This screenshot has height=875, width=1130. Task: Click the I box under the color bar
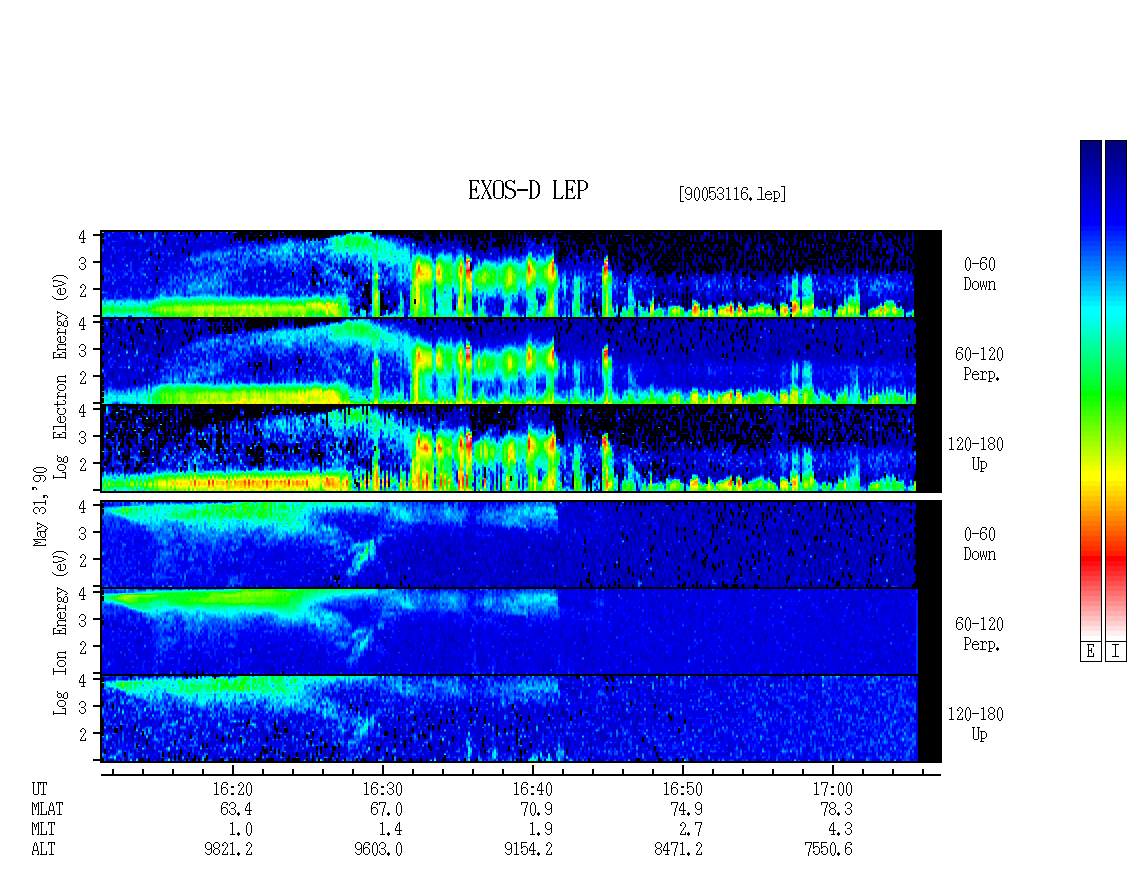tap(1116, 651)
